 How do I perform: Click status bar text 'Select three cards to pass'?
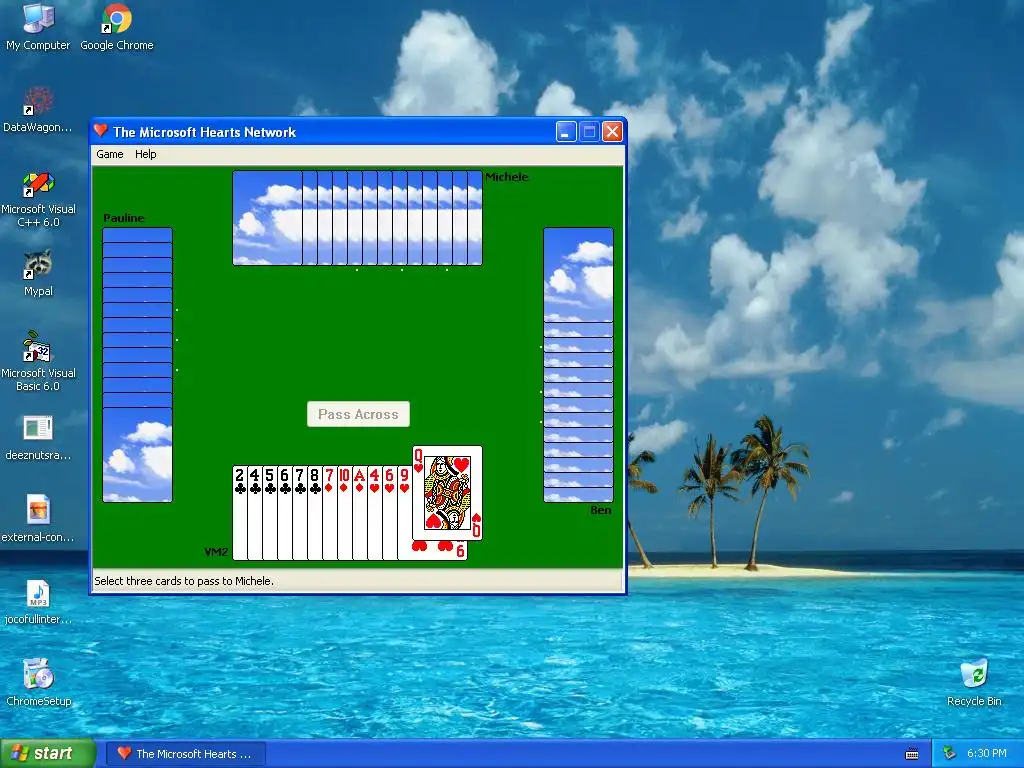pos(184,581)
